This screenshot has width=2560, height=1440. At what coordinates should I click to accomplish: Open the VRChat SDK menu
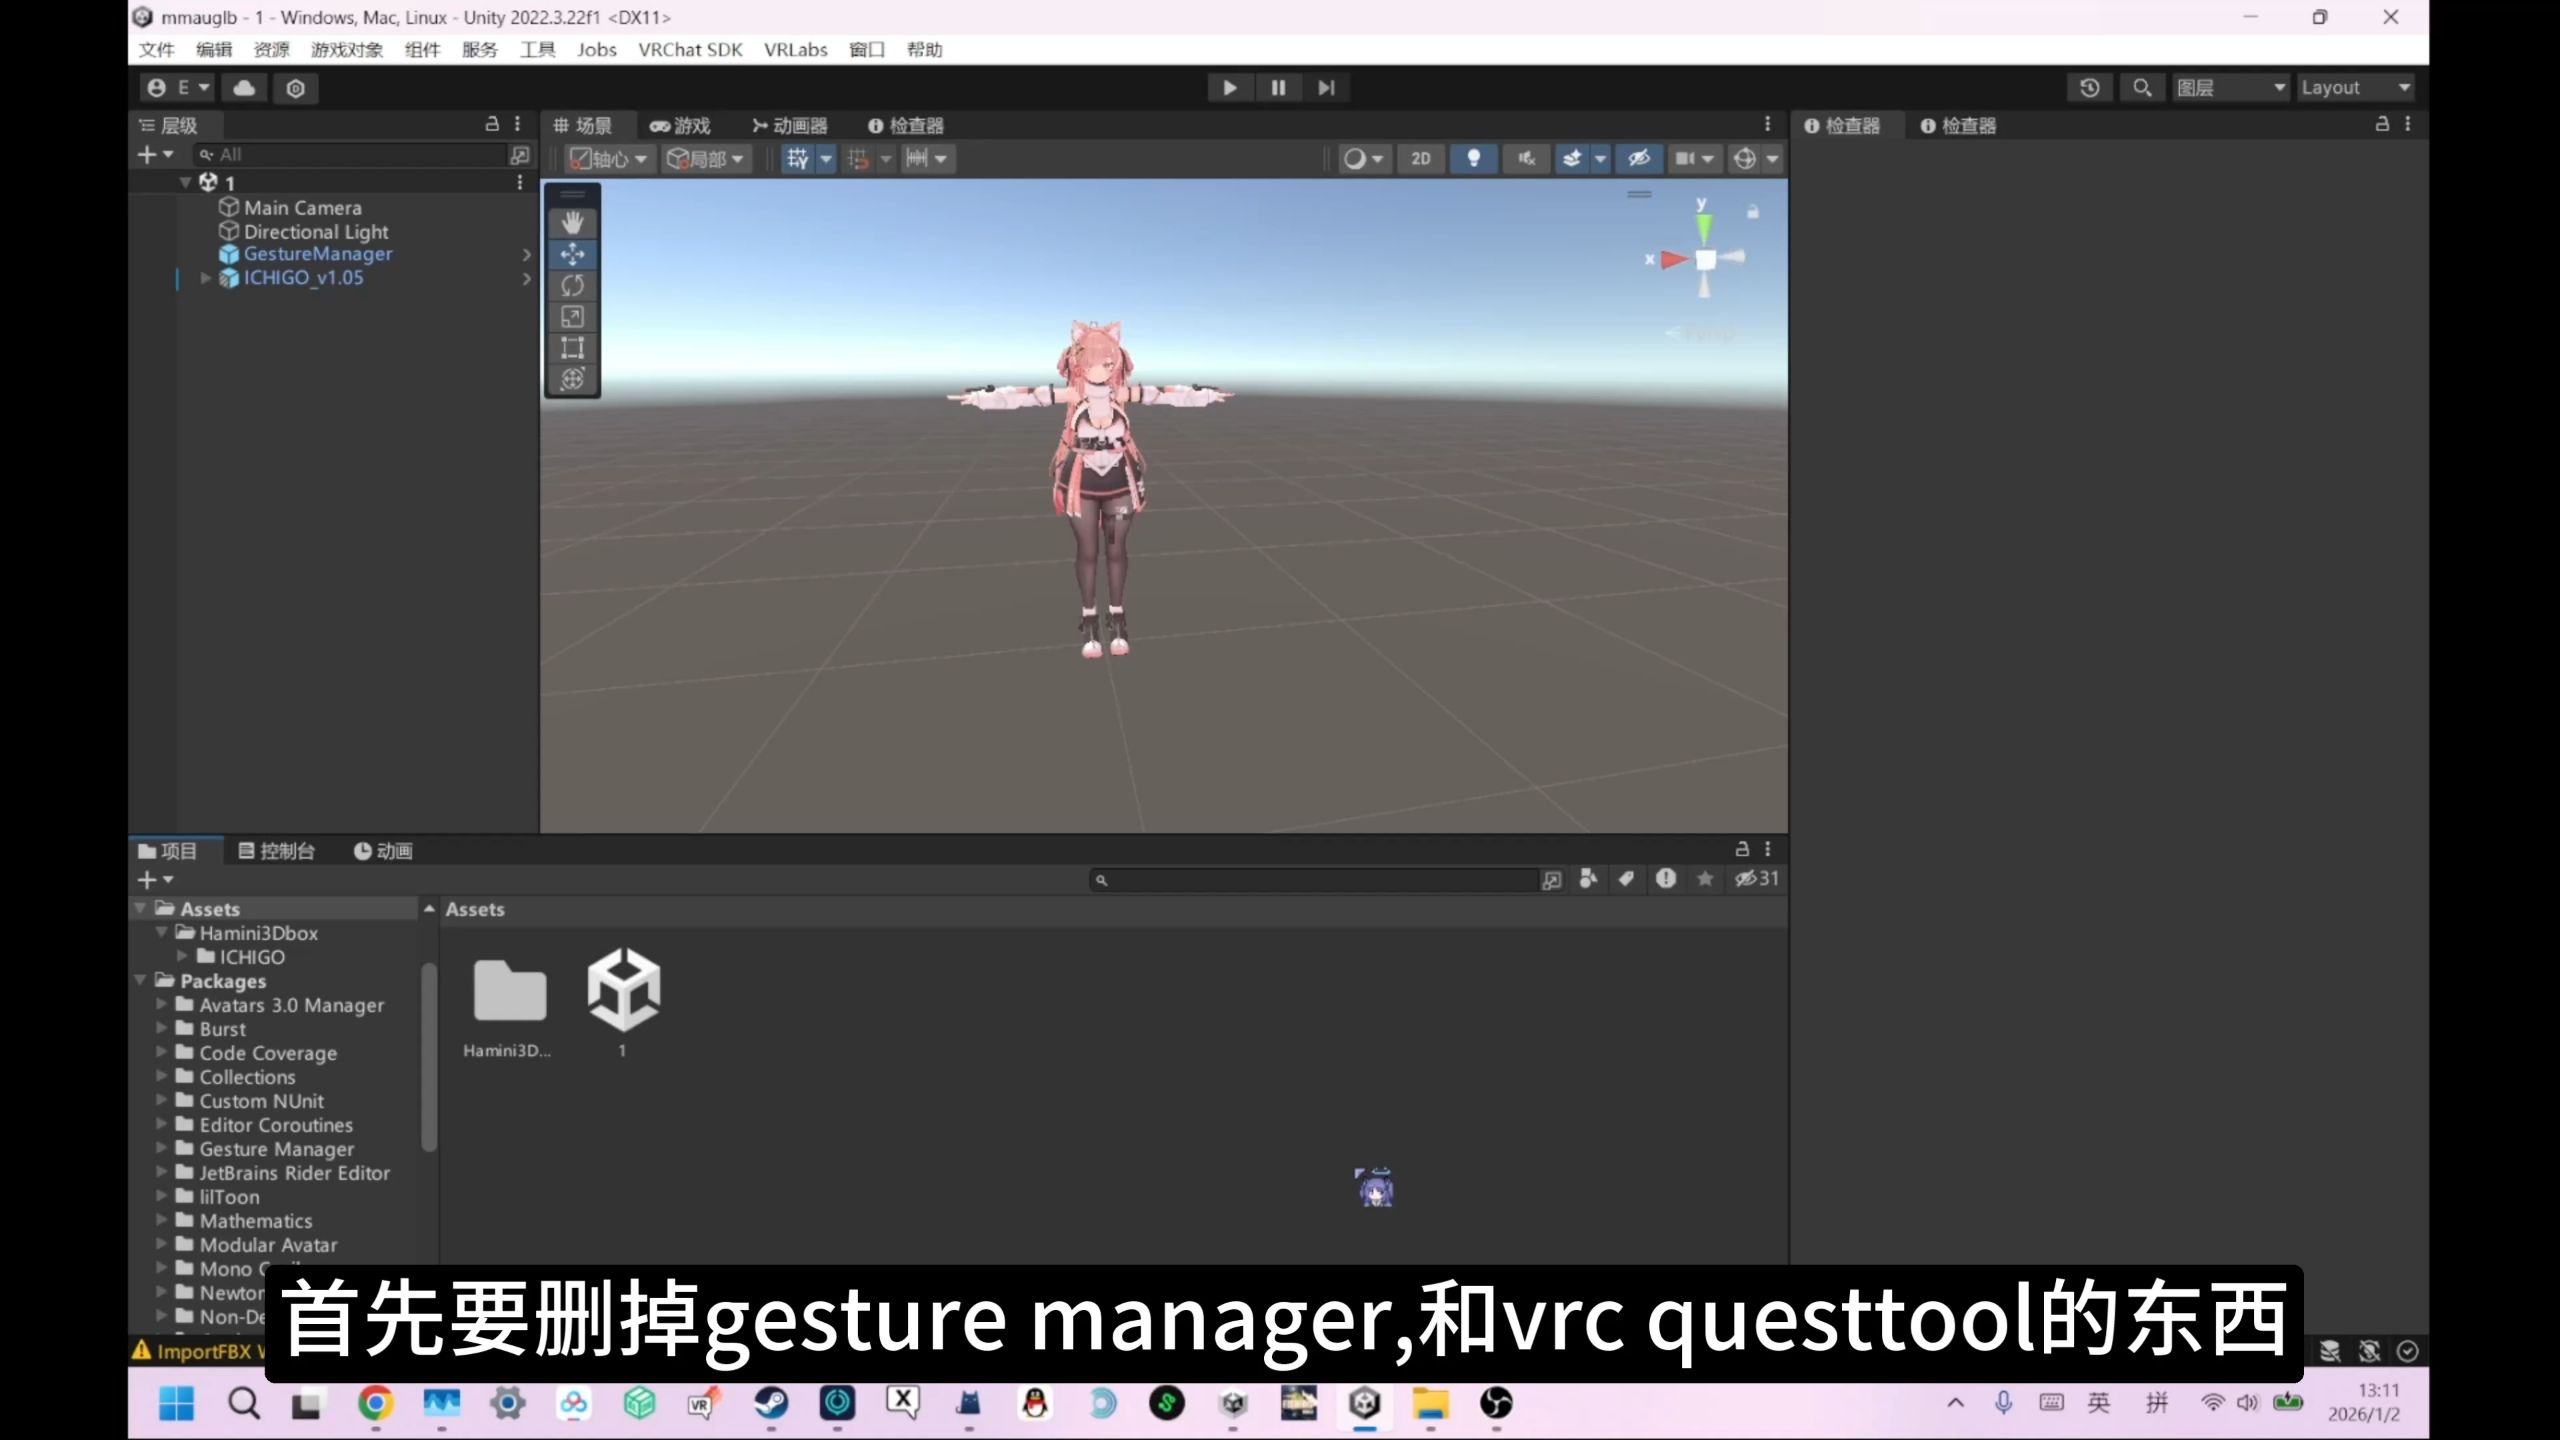690,50
